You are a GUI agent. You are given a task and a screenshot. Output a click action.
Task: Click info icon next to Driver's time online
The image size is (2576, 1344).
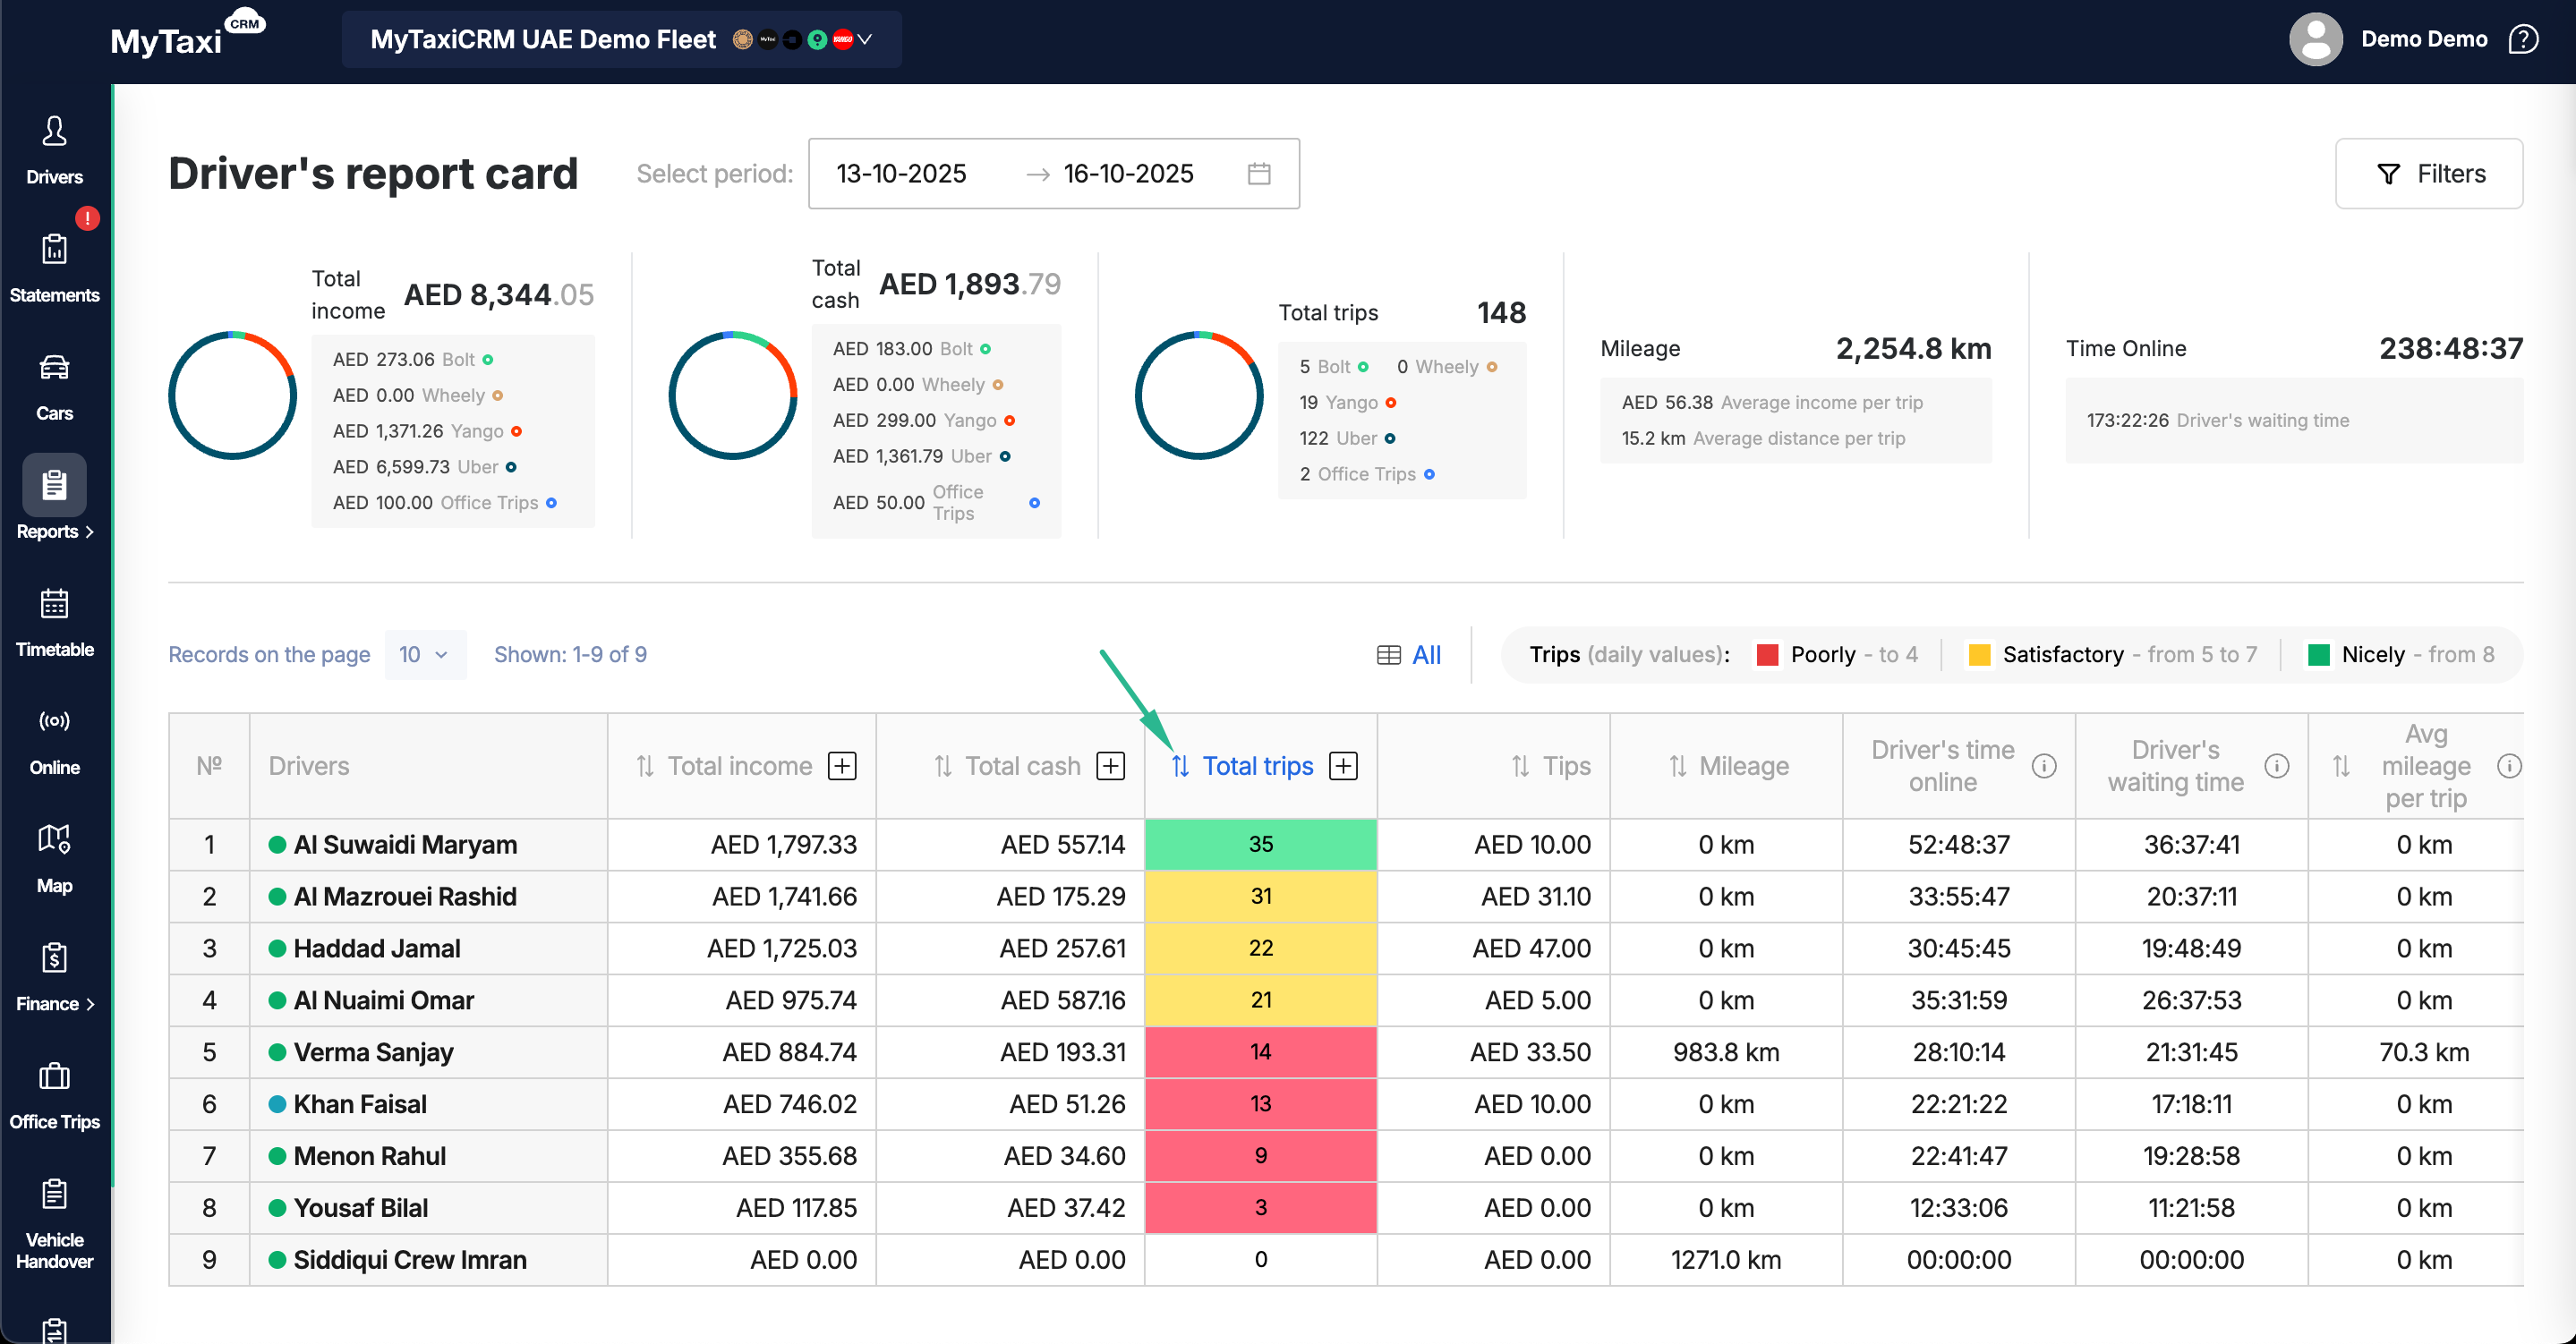tap(2044, 766)
